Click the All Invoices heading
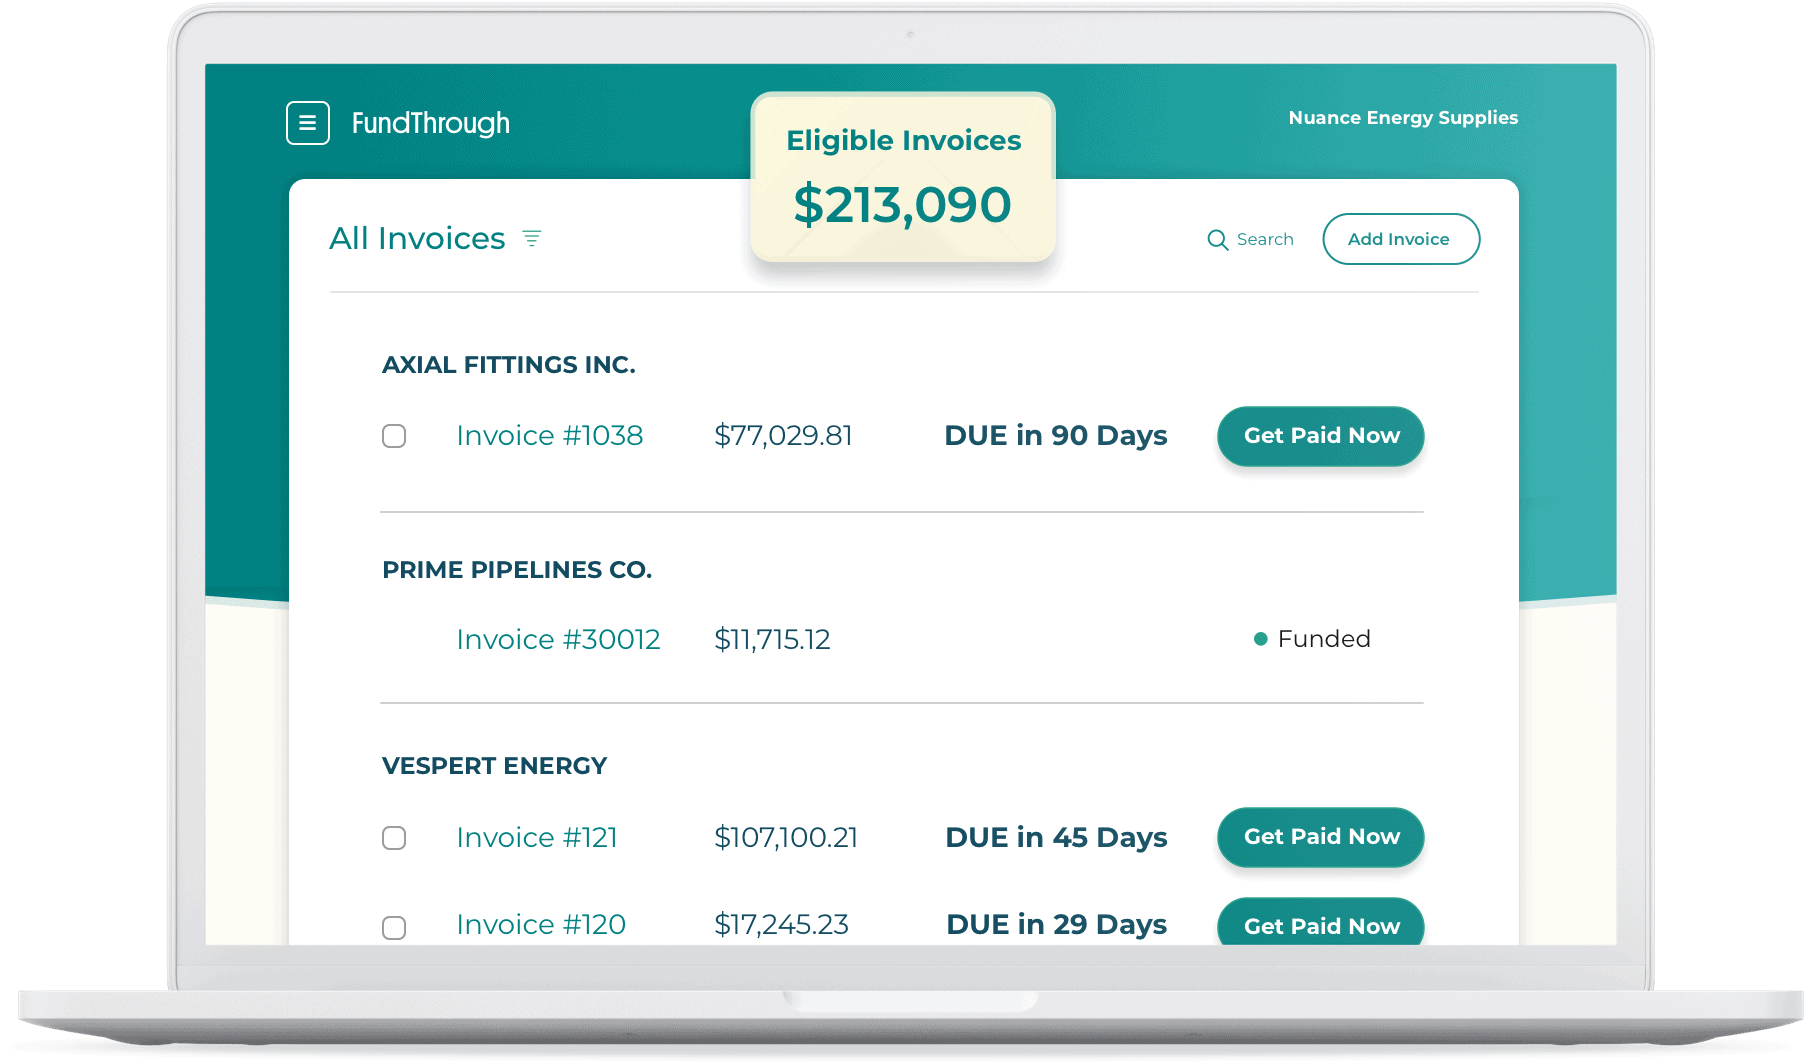This screenshot has height=1063, width=1806. click(x=417, y=238)
